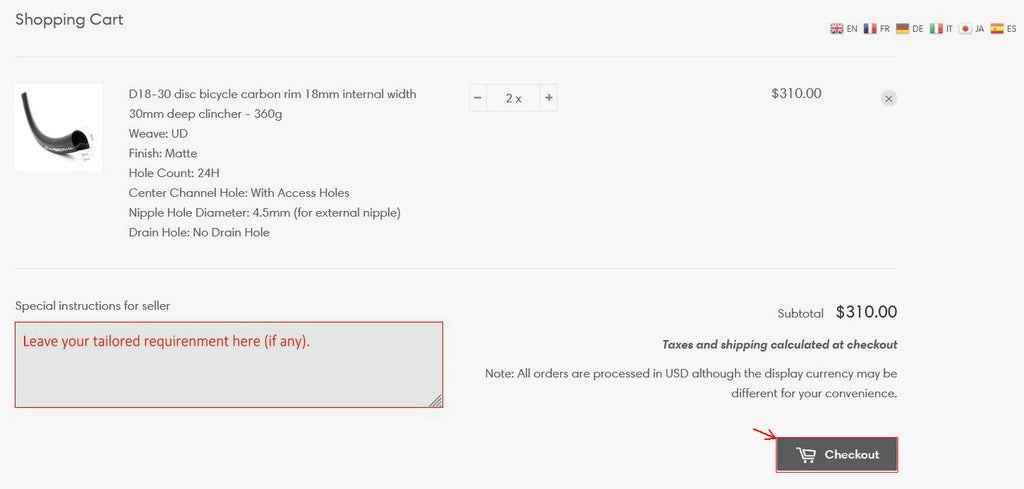Image resolution: width=1024 pixels, height=489 pixels.
Task: Open the D18-30 disc carbon rim title link
Action: 272,104
